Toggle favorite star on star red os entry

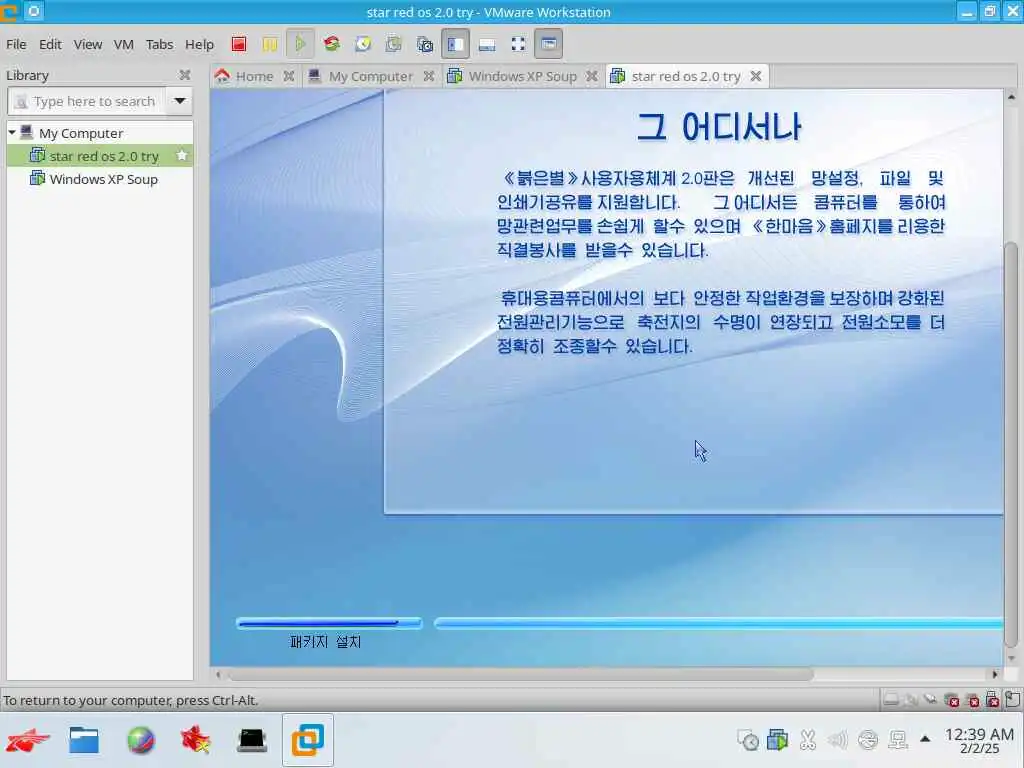point(182,155)
